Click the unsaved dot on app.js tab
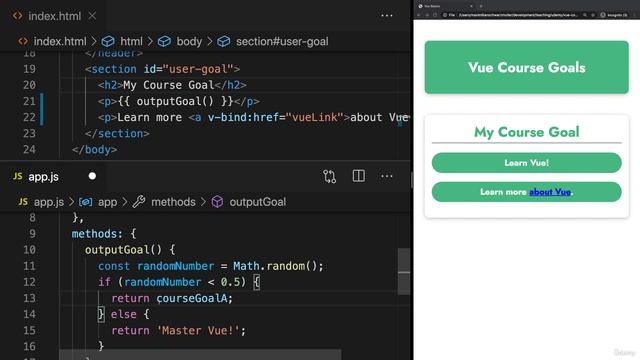Viewport: 640px width, 360px height. click(92, 176)
